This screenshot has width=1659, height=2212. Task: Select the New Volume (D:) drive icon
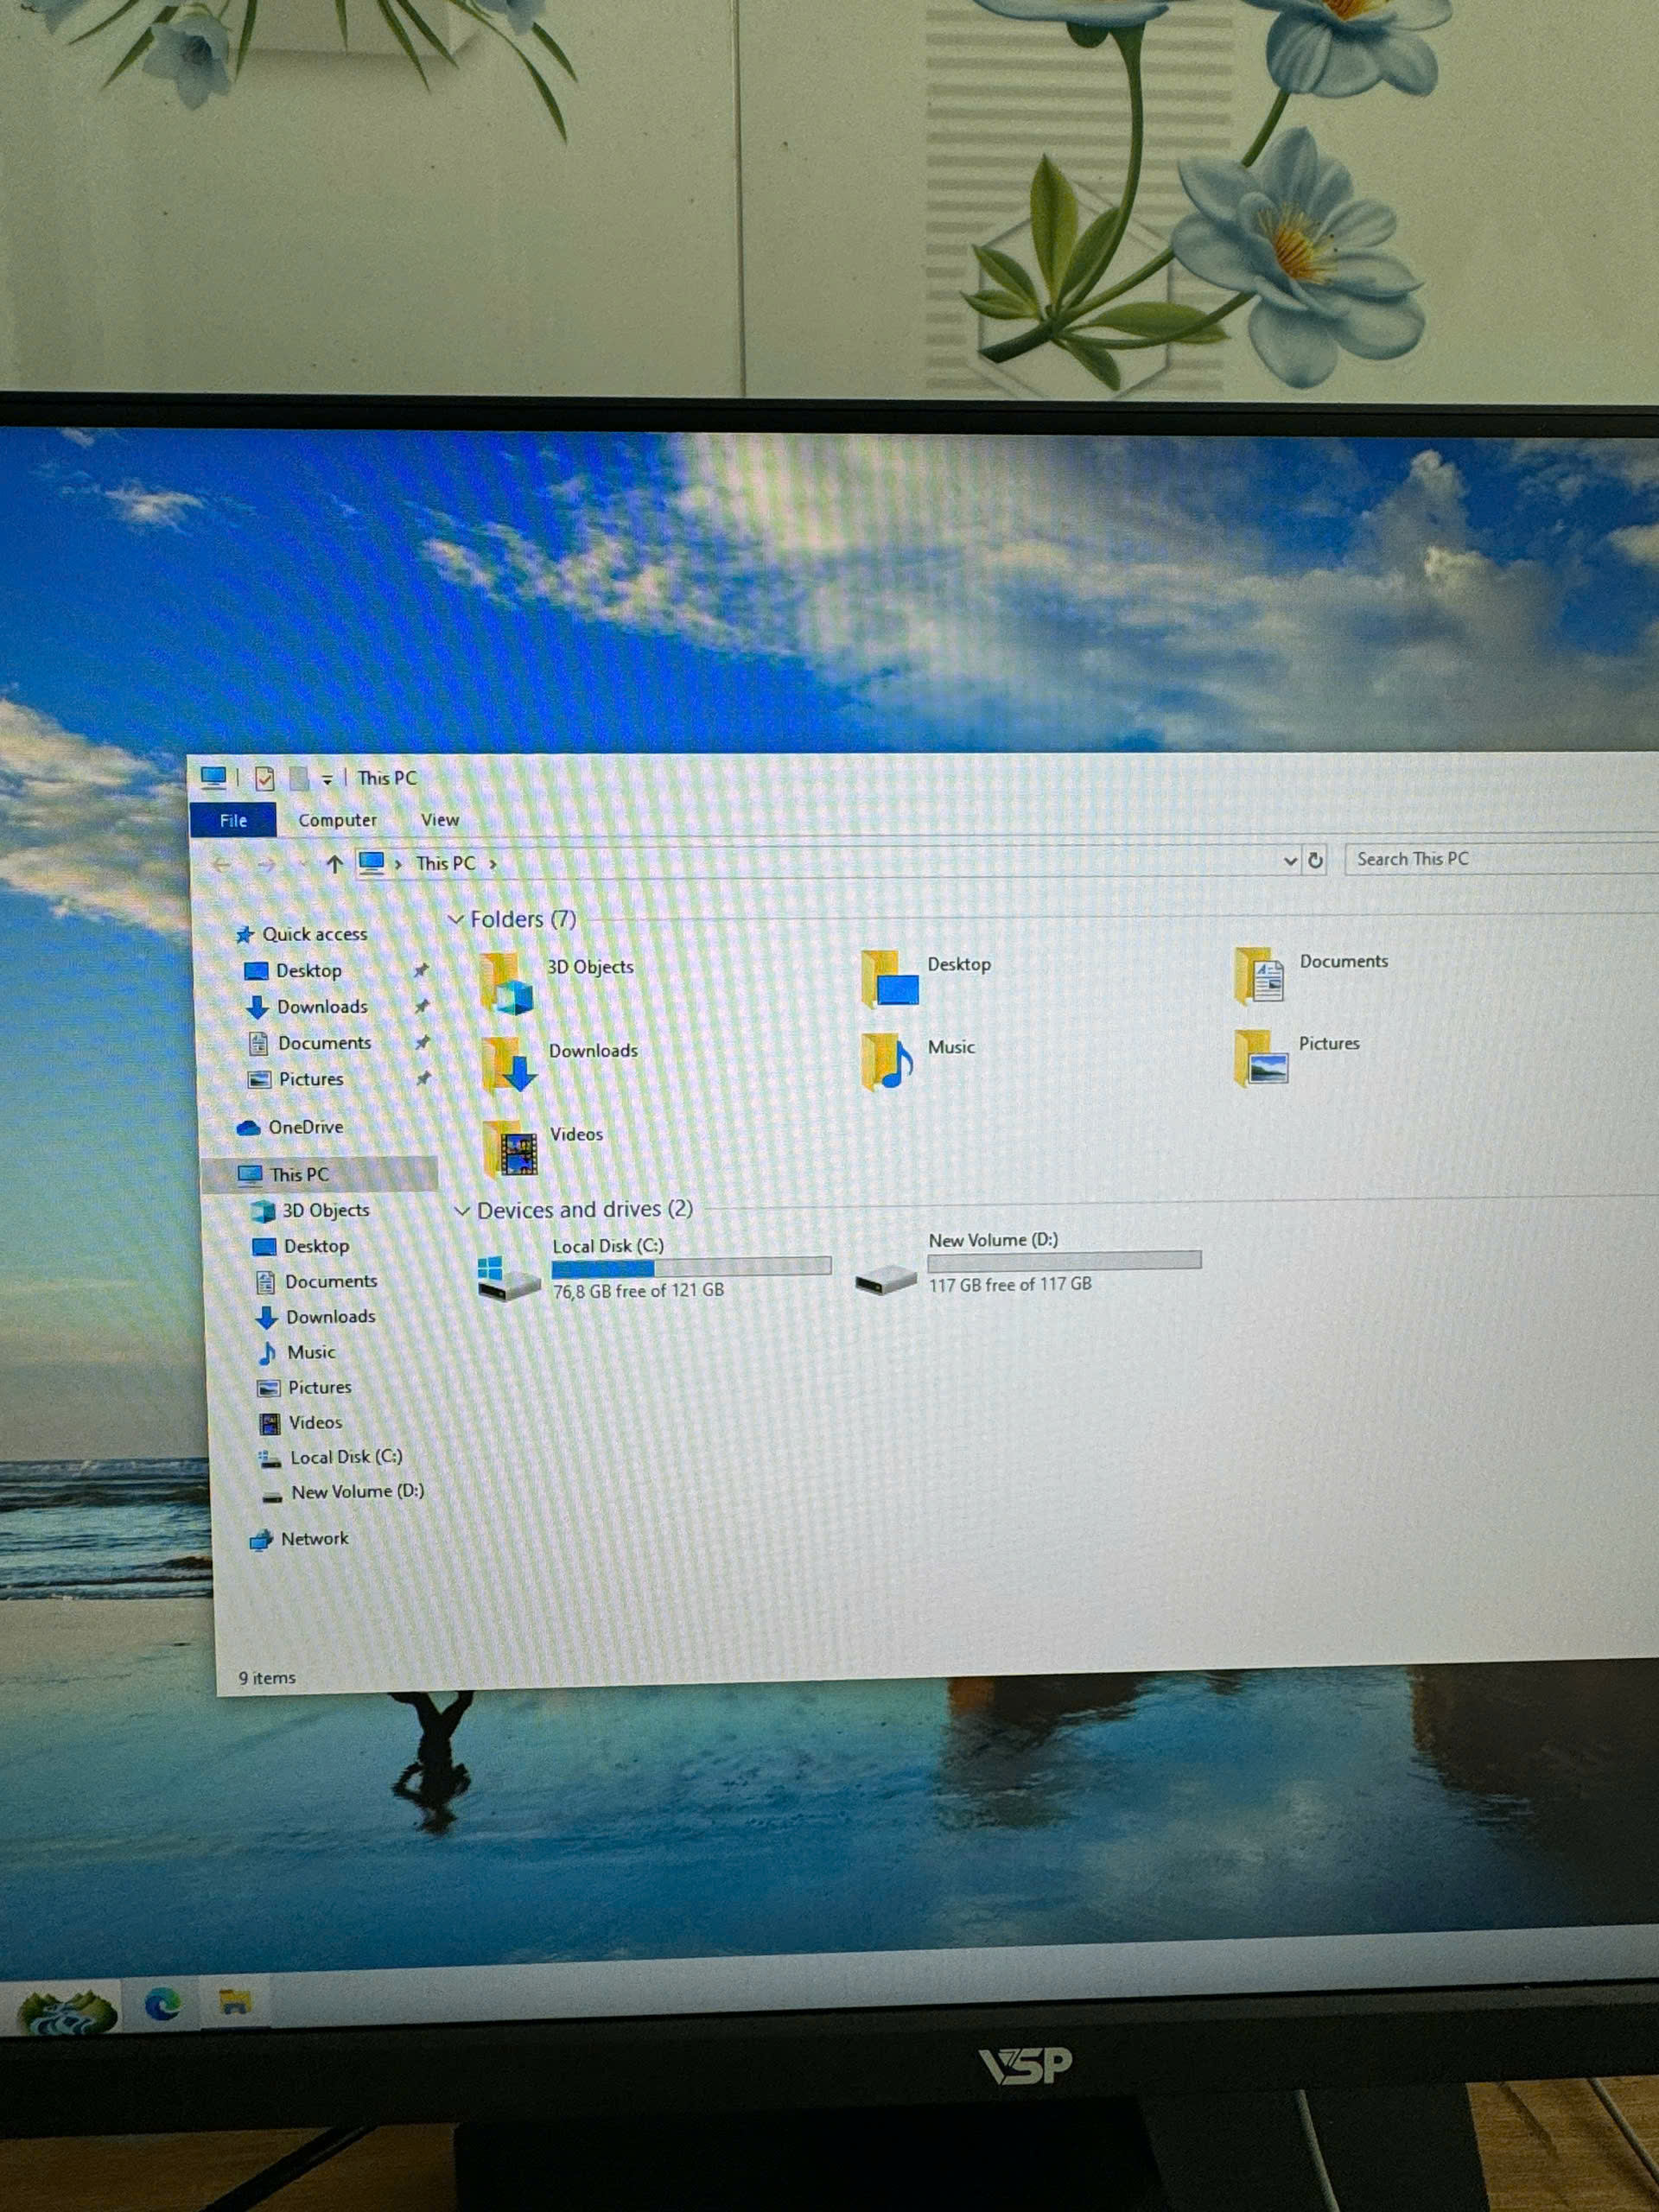886,1278
